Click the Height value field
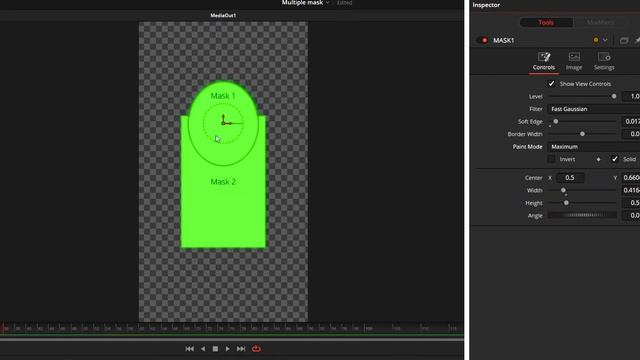The image size is (640, 360). 631,203
